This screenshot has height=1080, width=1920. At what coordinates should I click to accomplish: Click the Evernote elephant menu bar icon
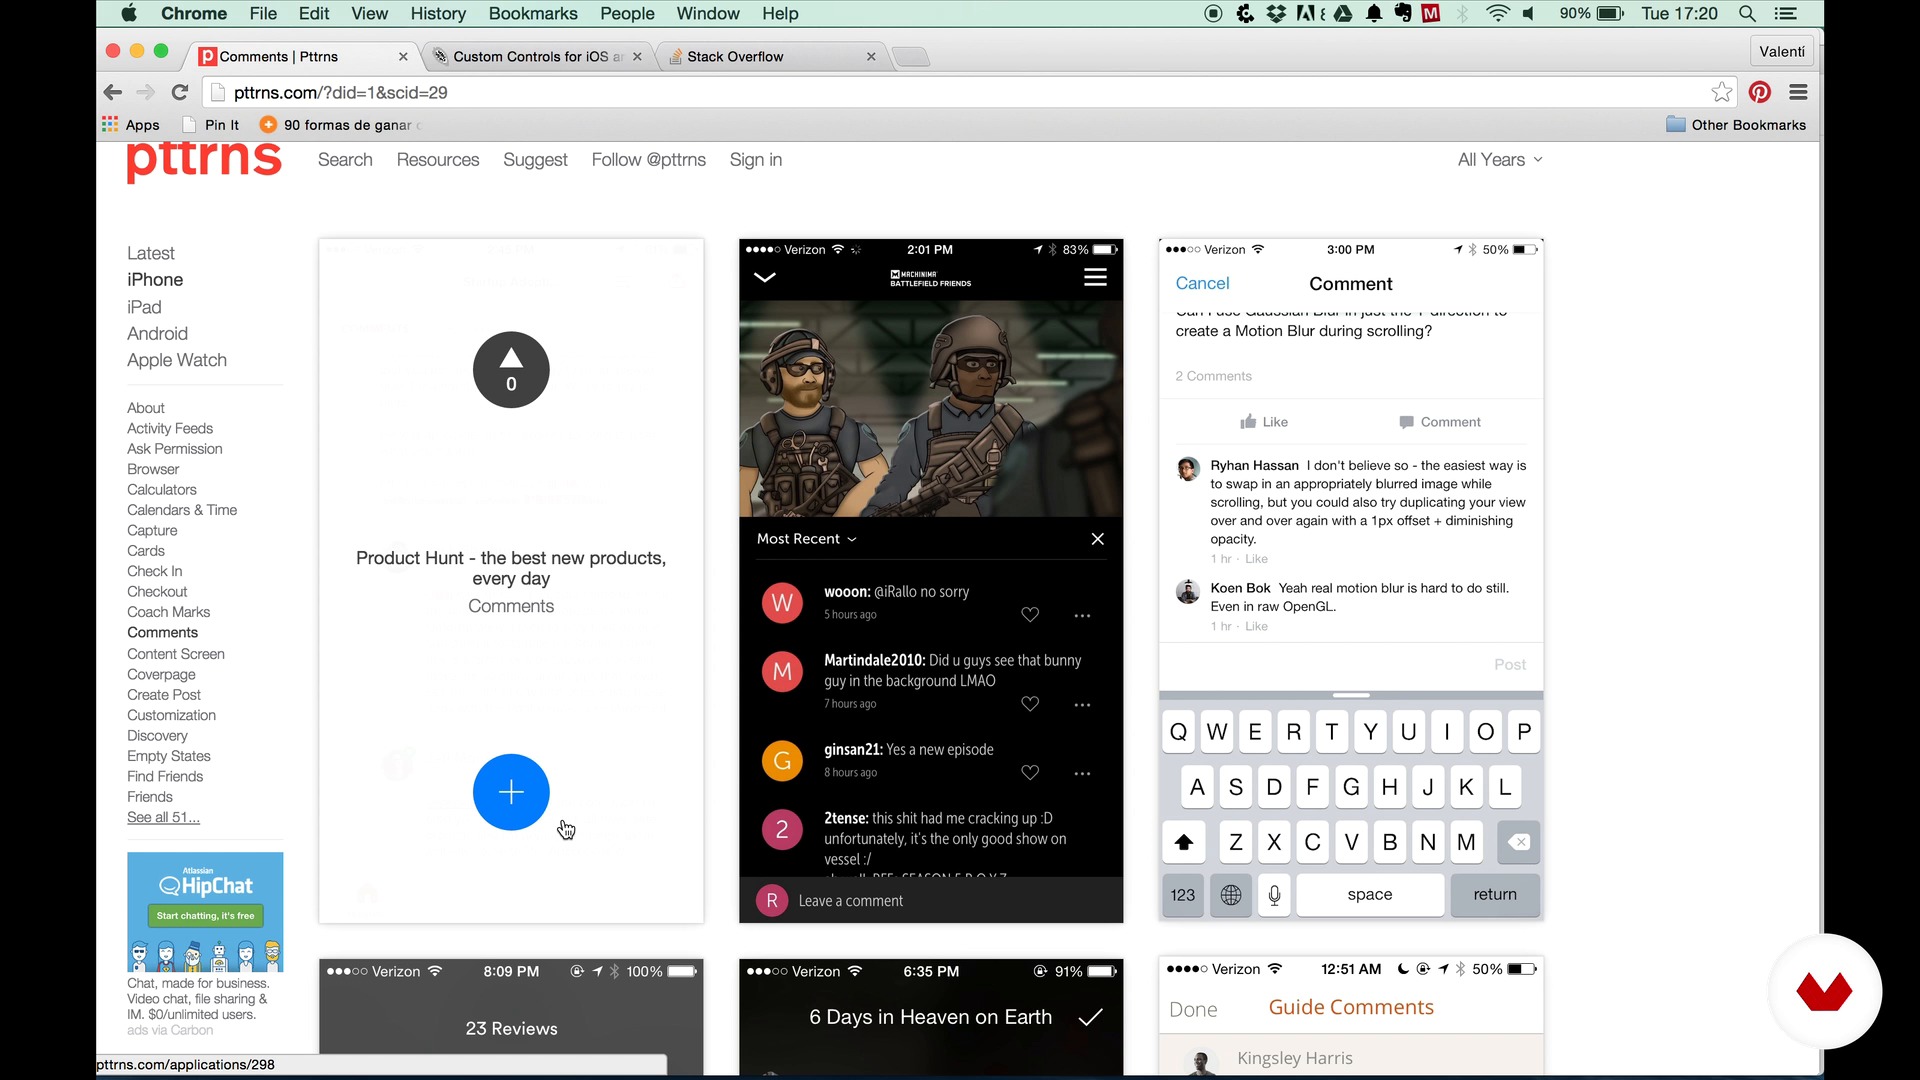pyautogui.click(x=1403, y=14)
